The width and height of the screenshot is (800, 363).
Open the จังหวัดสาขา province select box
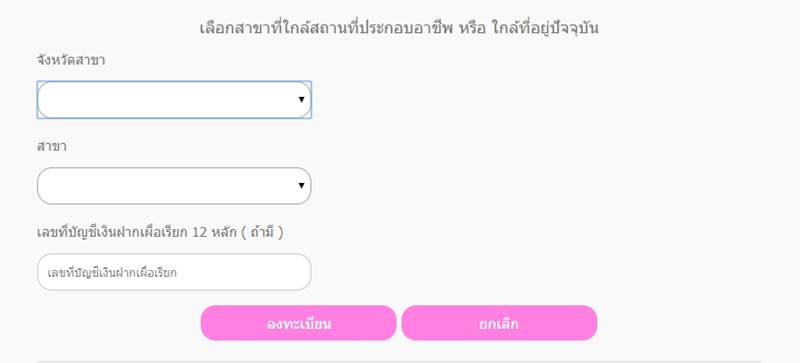(174, 100)
